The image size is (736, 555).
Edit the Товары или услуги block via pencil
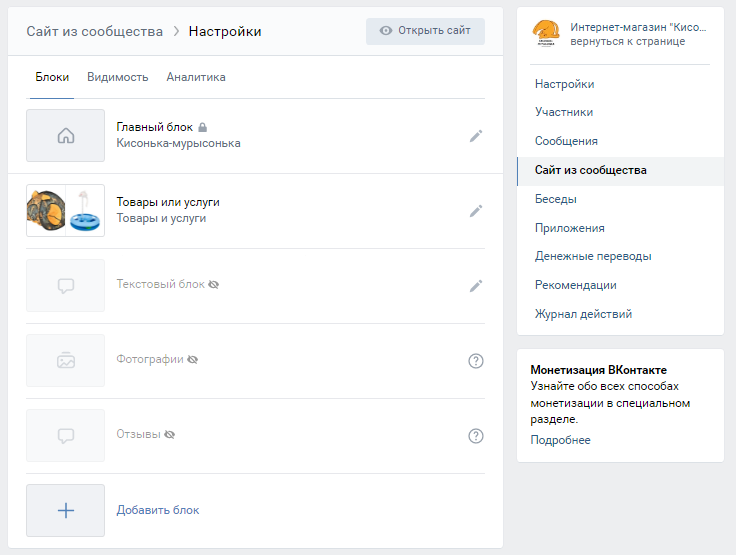coord(476,211)
